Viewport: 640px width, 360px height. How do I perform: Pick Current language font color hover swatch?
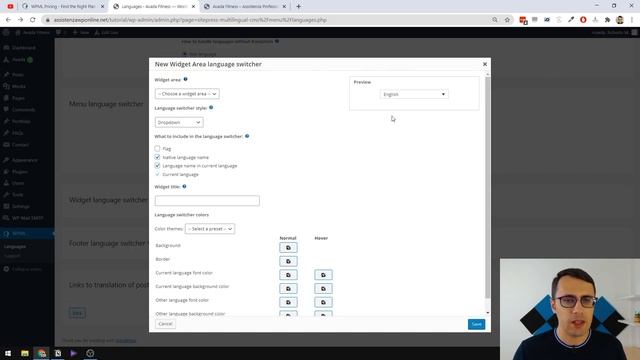coord(323,275)
